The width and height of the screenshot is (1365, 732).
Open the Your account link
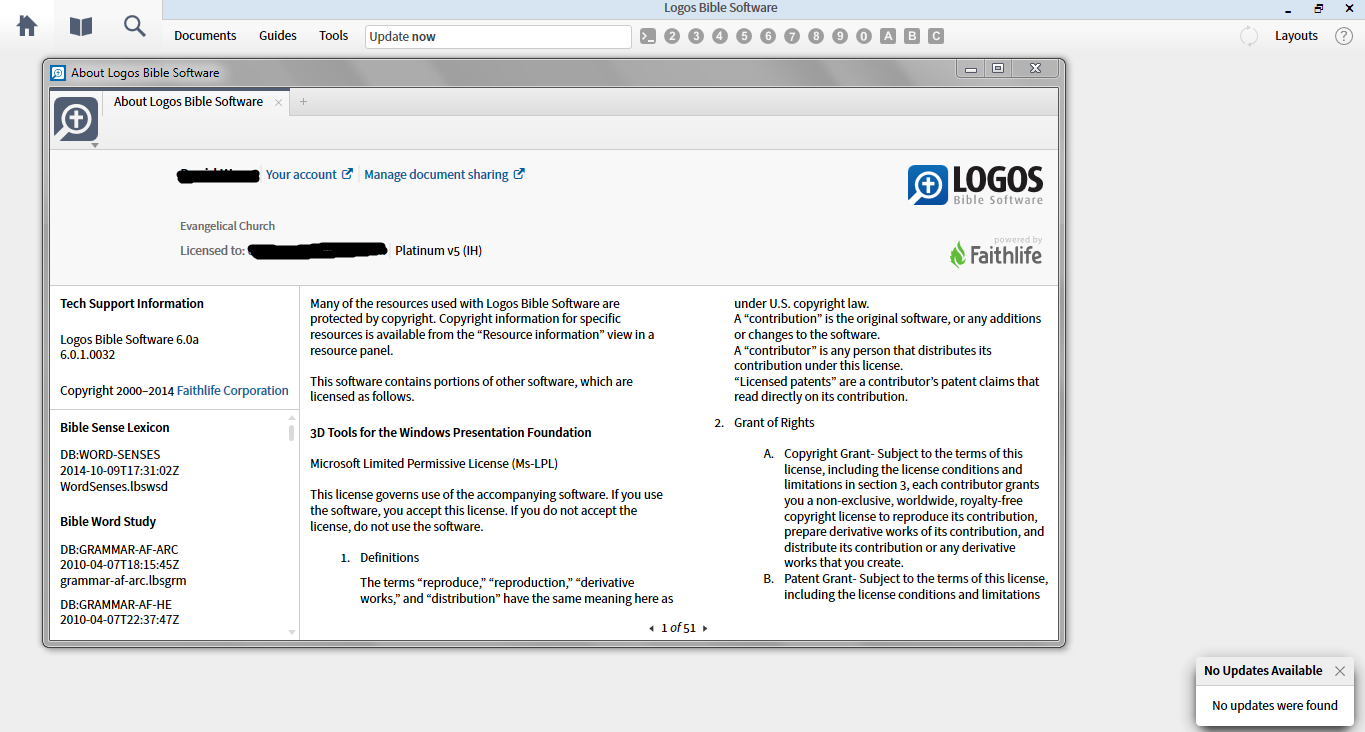(309, 174)
